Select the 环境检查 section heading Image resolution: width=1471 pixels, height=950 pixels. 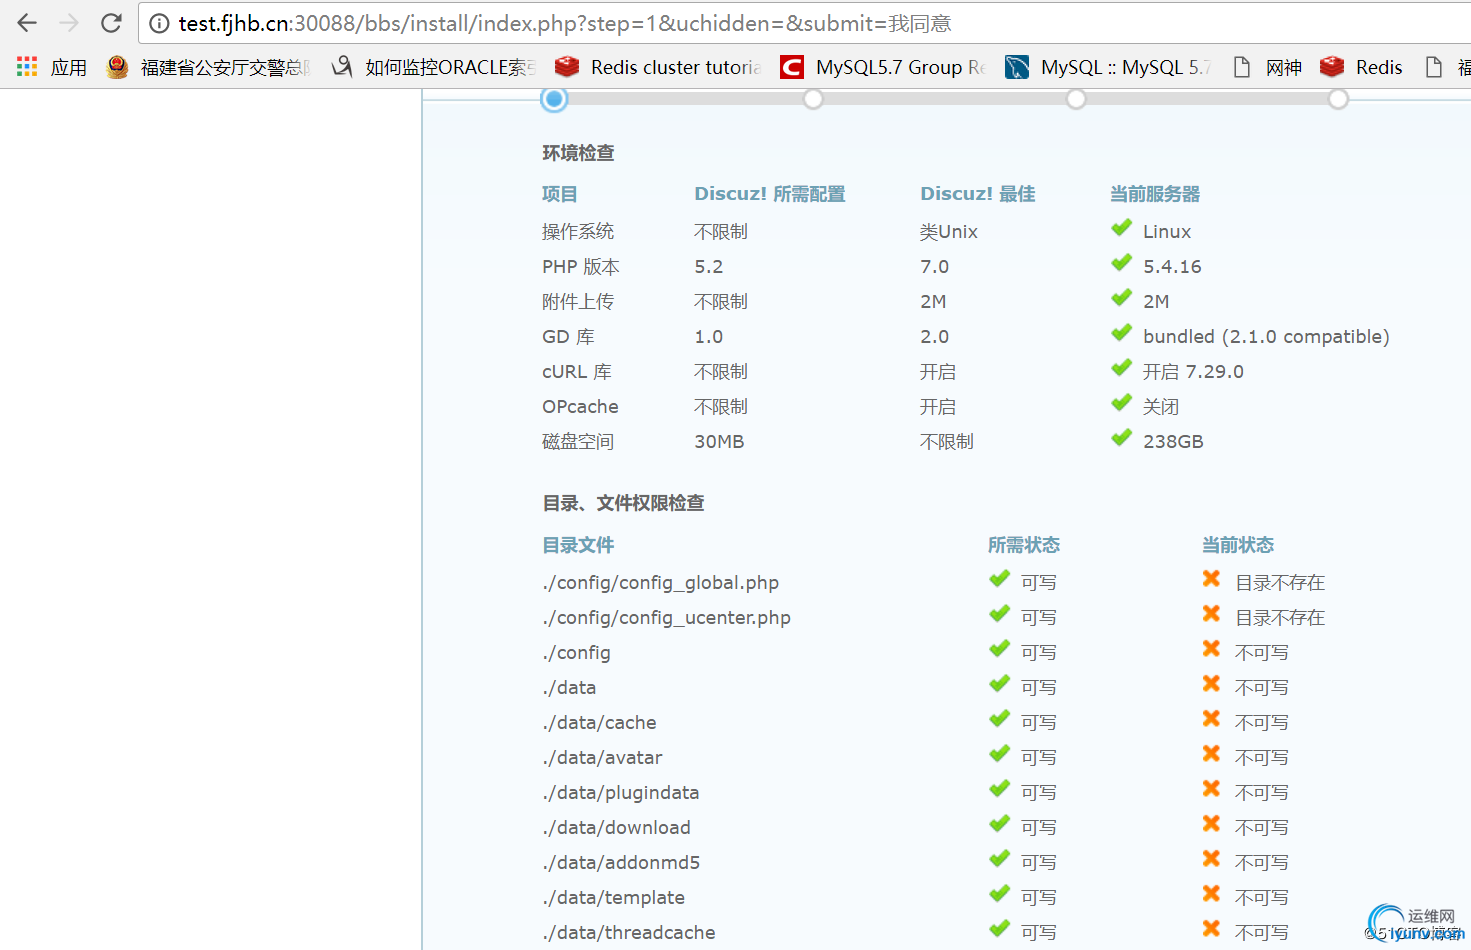578,153
